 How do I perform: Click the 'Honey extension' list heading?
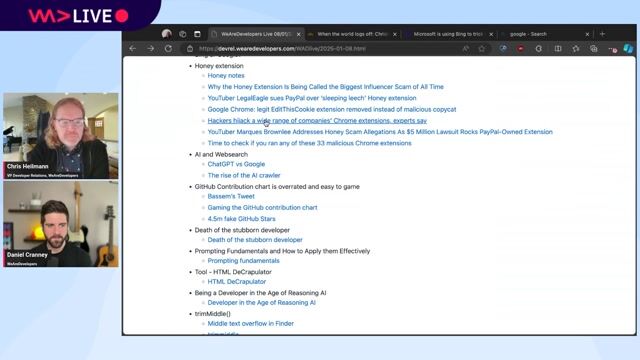219,66
